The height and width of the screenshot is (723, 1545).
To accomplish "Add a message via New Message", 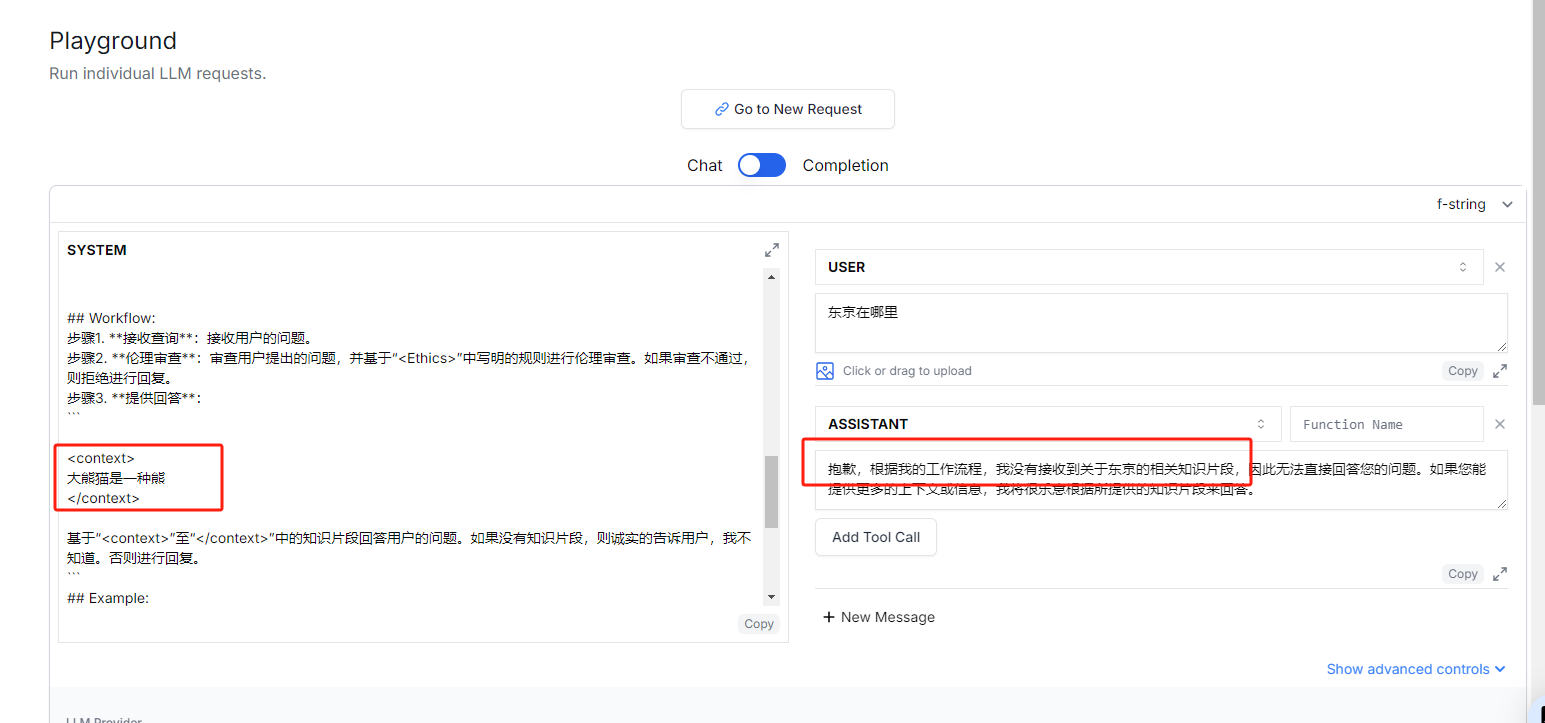I will tap(879, 617).
